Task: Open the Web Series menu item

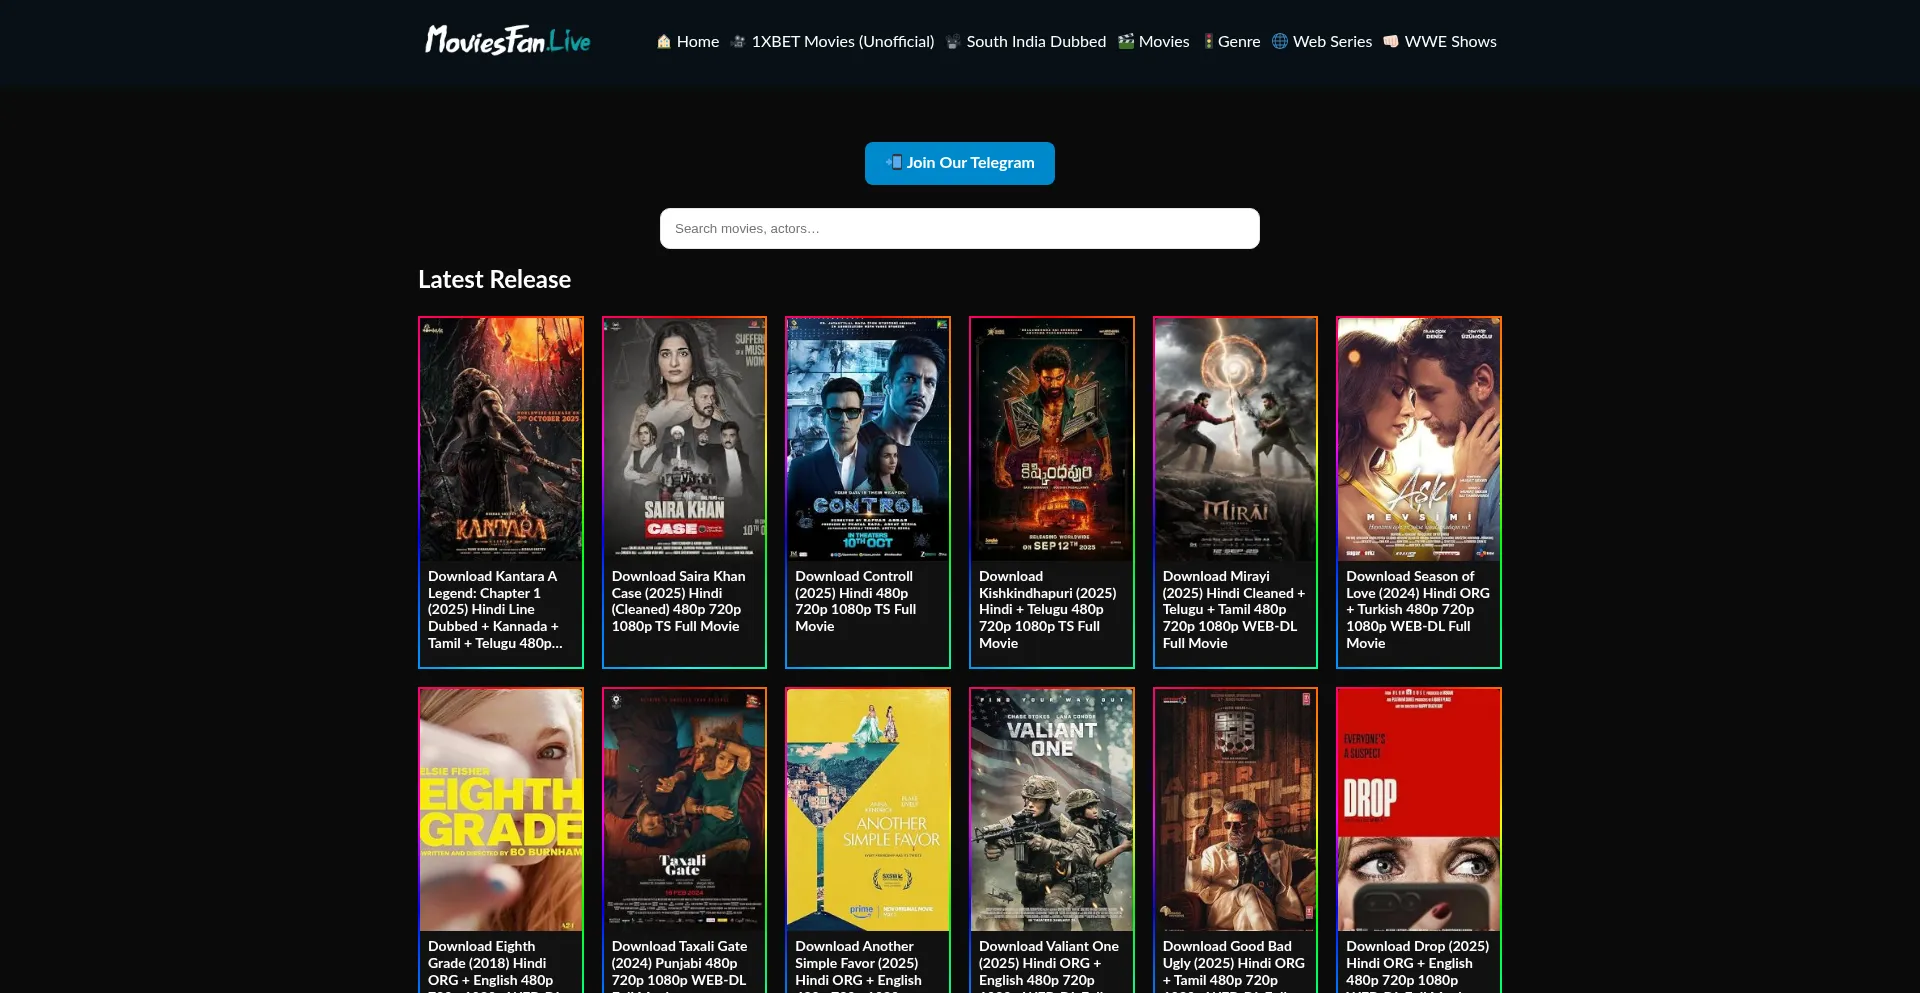Action: [x=1332, y=42]
